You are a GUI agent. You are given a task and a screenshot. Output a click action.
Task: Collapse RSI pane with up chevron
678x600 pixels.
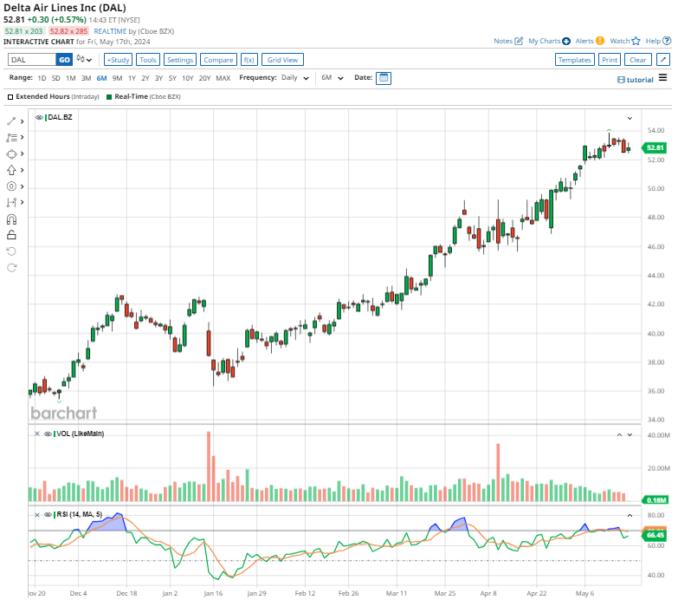630,515
